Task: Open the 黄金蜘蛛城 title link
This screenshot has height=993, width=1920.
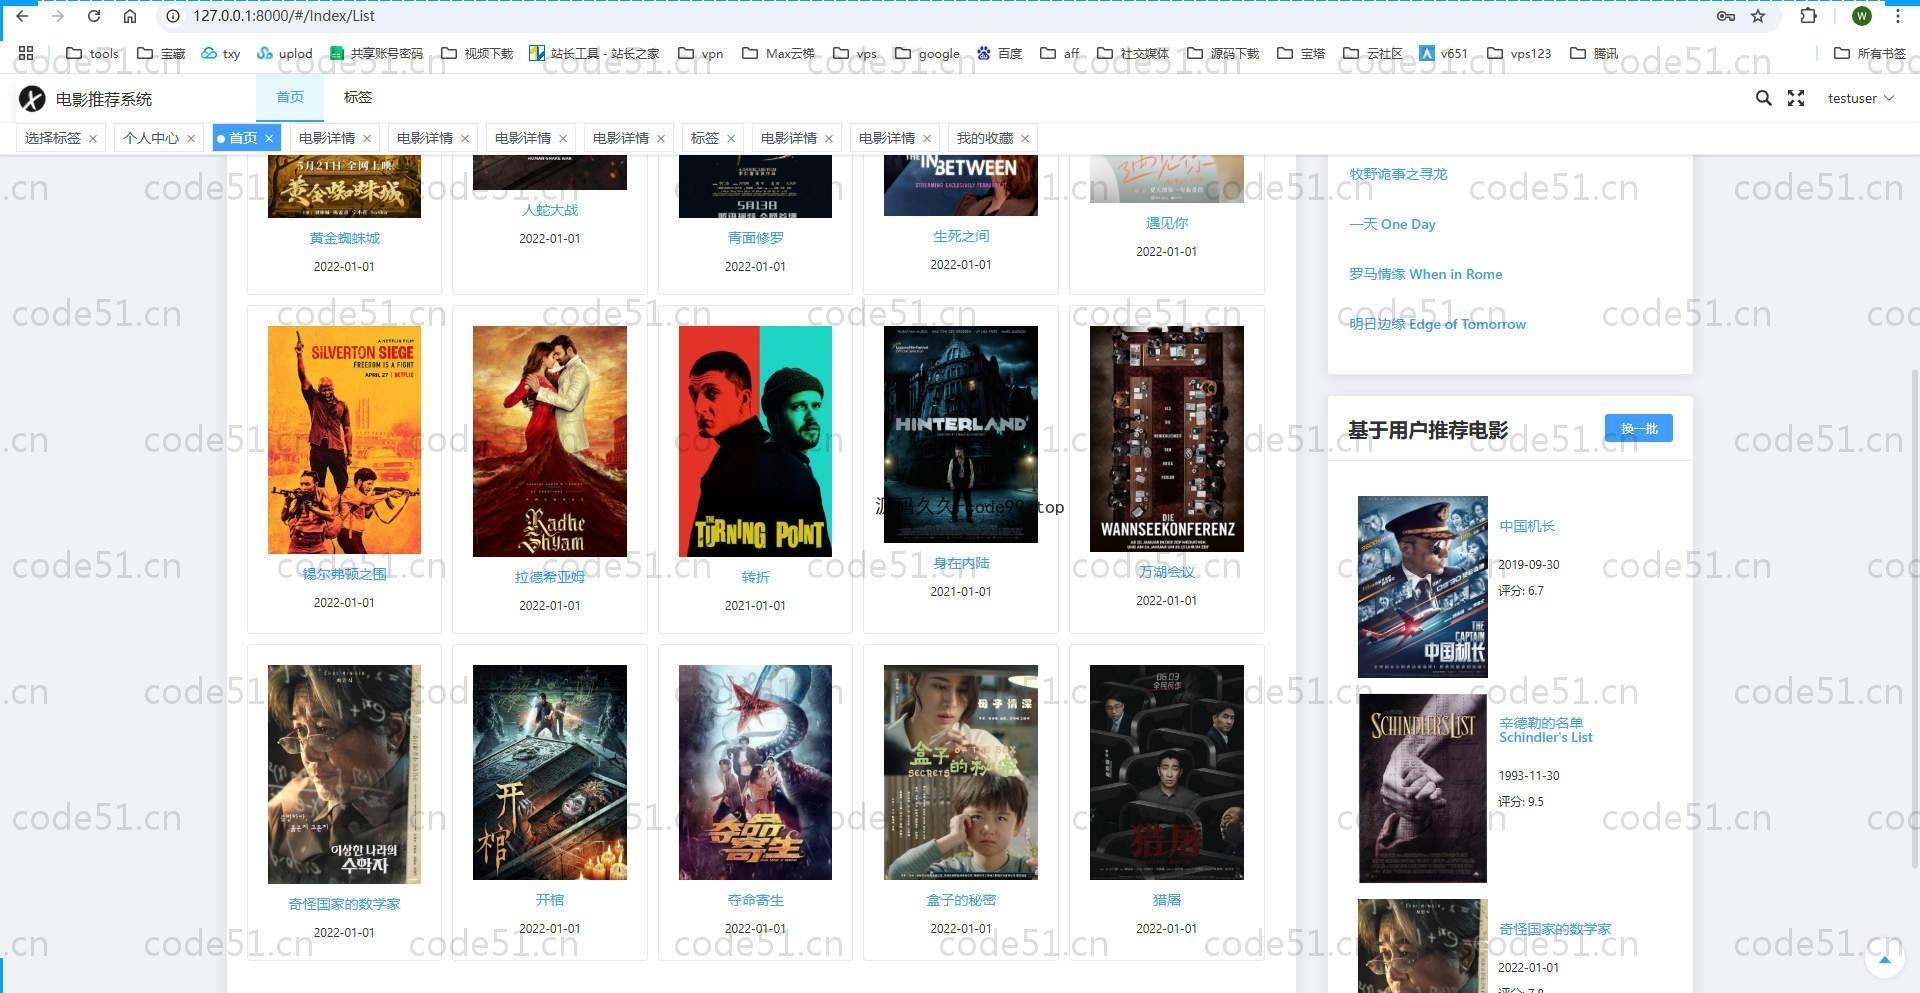Action: (x=344, y=238)
